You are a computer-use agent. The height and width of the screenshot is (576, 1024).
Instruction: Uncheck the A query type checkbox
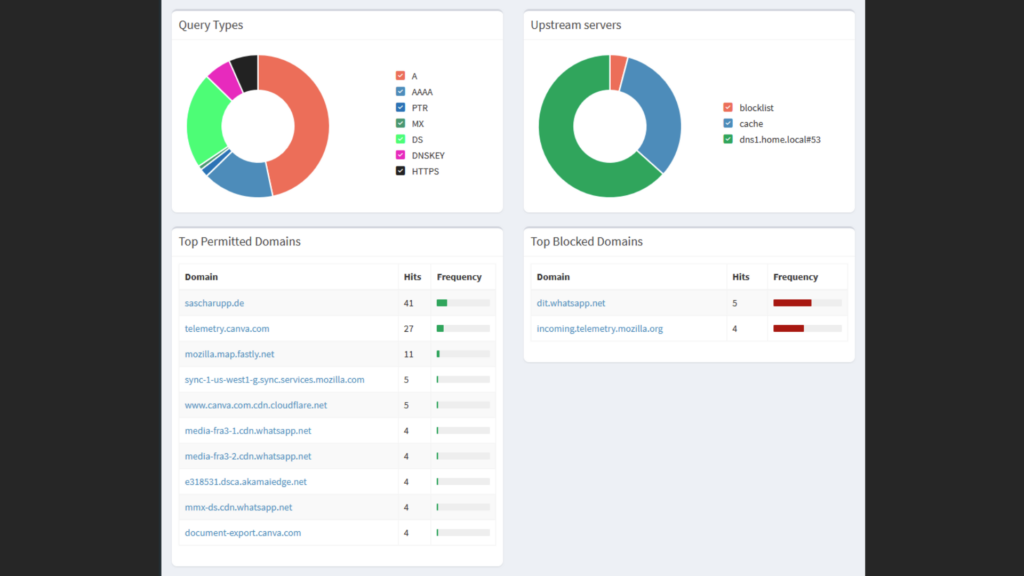pos(400,76)
